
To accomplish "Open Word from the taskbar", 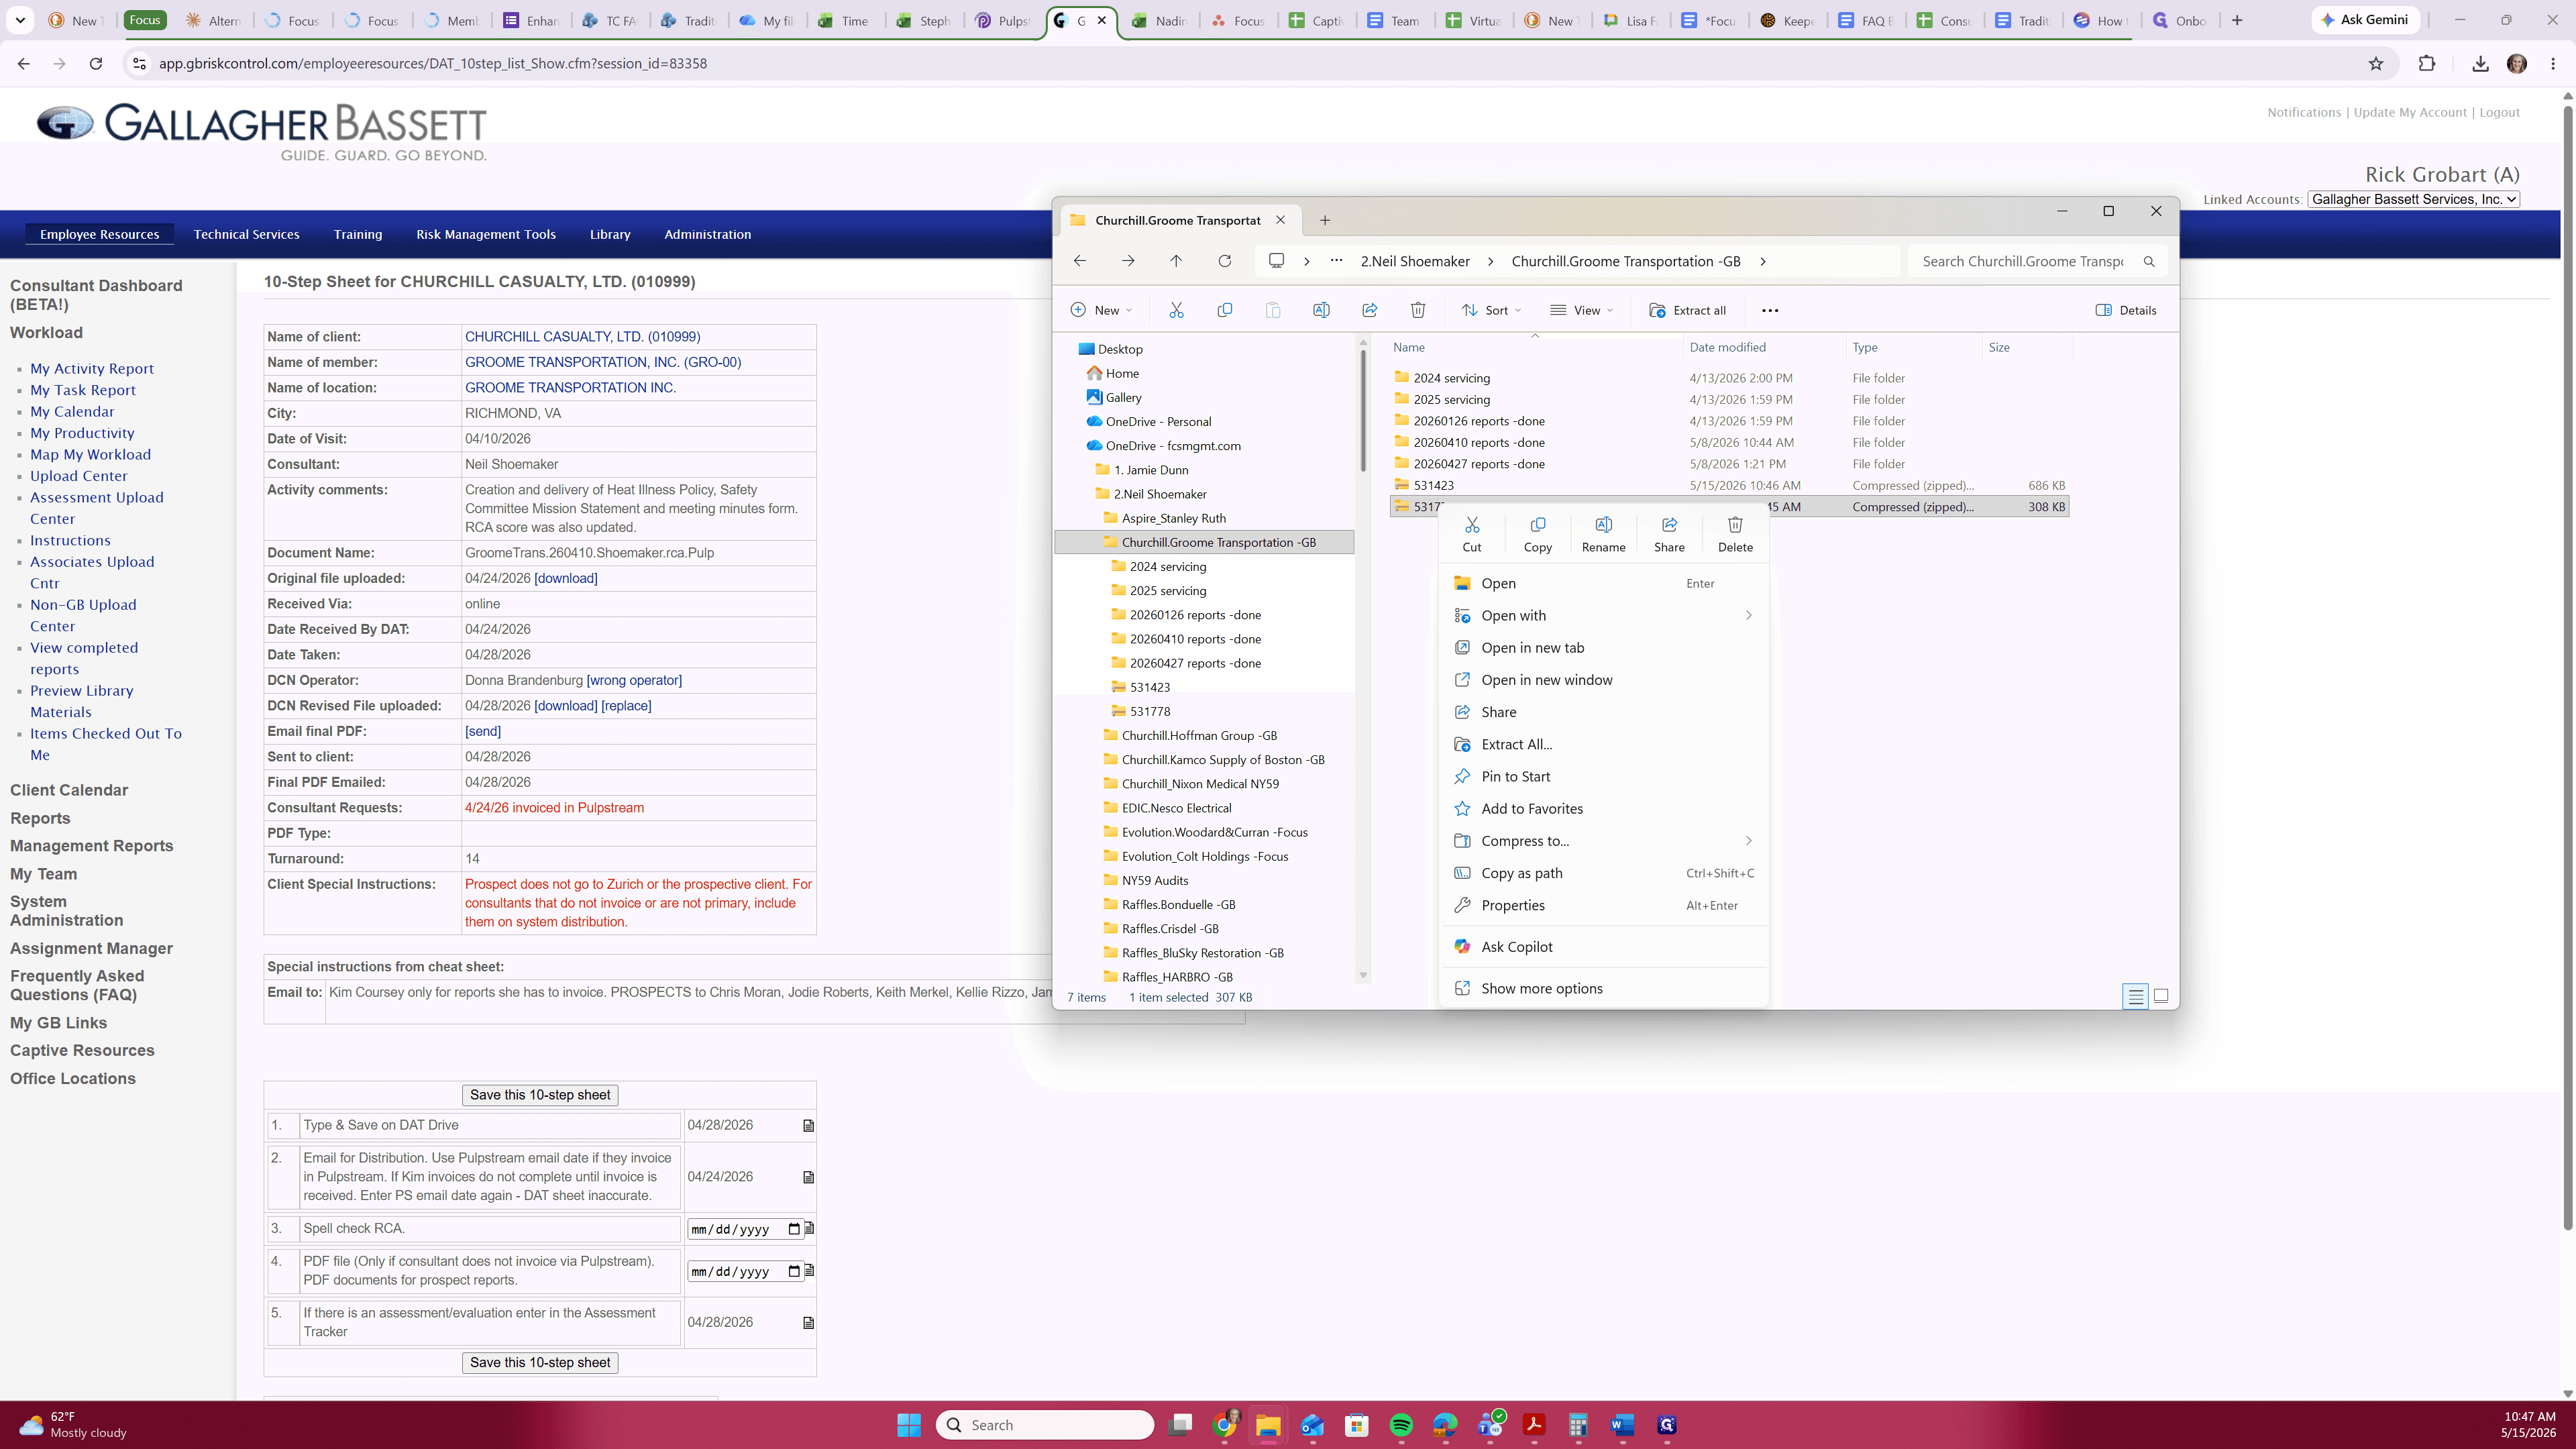I will pyautogui.click(x=1622, y=1425).
